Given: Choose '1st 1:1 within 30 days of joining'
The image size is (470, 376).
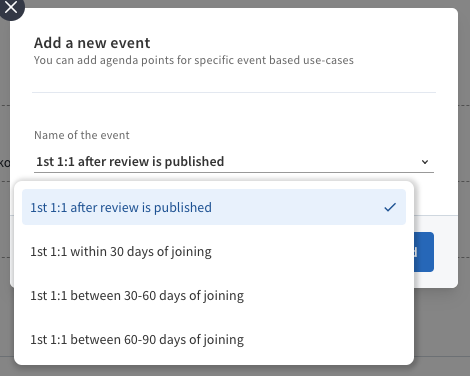Looking at the screenshot, I should click(x=214, y=251).
